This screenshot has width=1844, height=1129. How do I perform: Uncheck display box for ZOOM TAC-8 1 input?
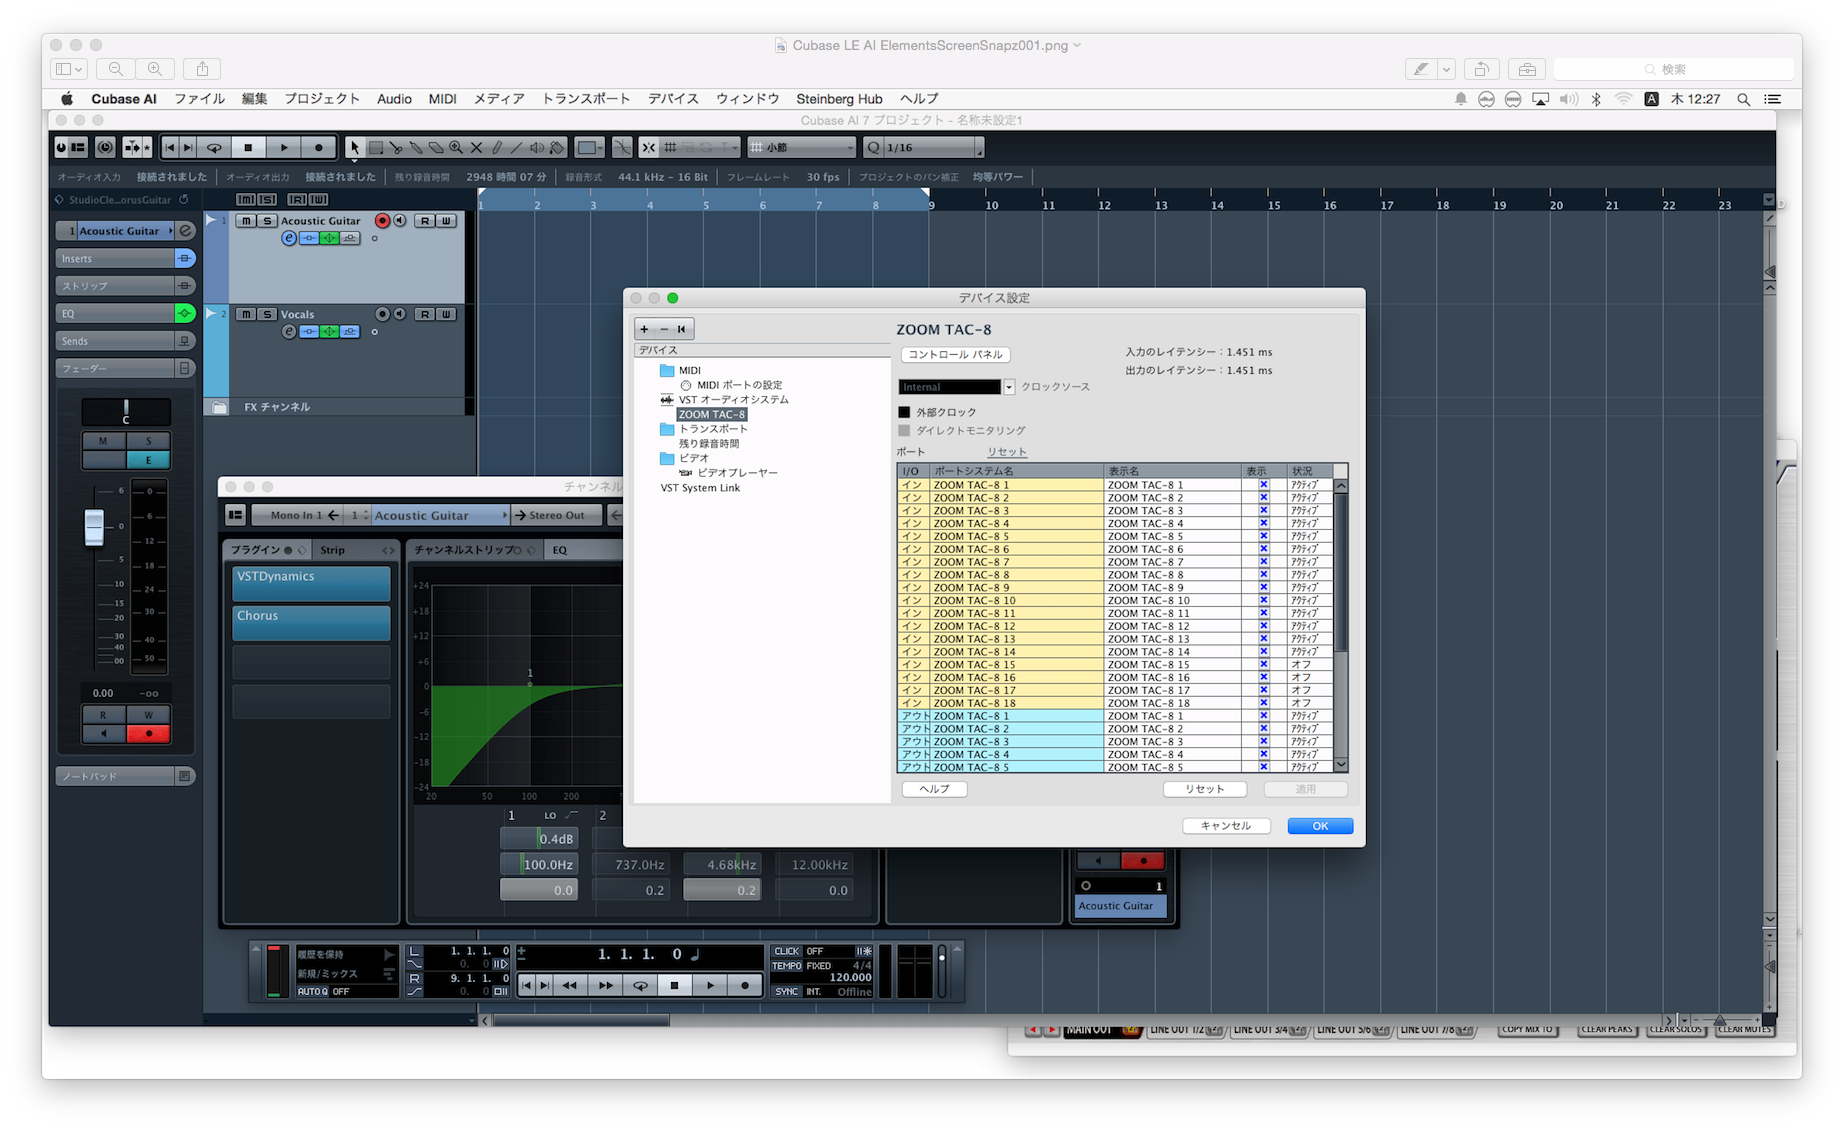pyautogui.click(x=1263, y=485)
